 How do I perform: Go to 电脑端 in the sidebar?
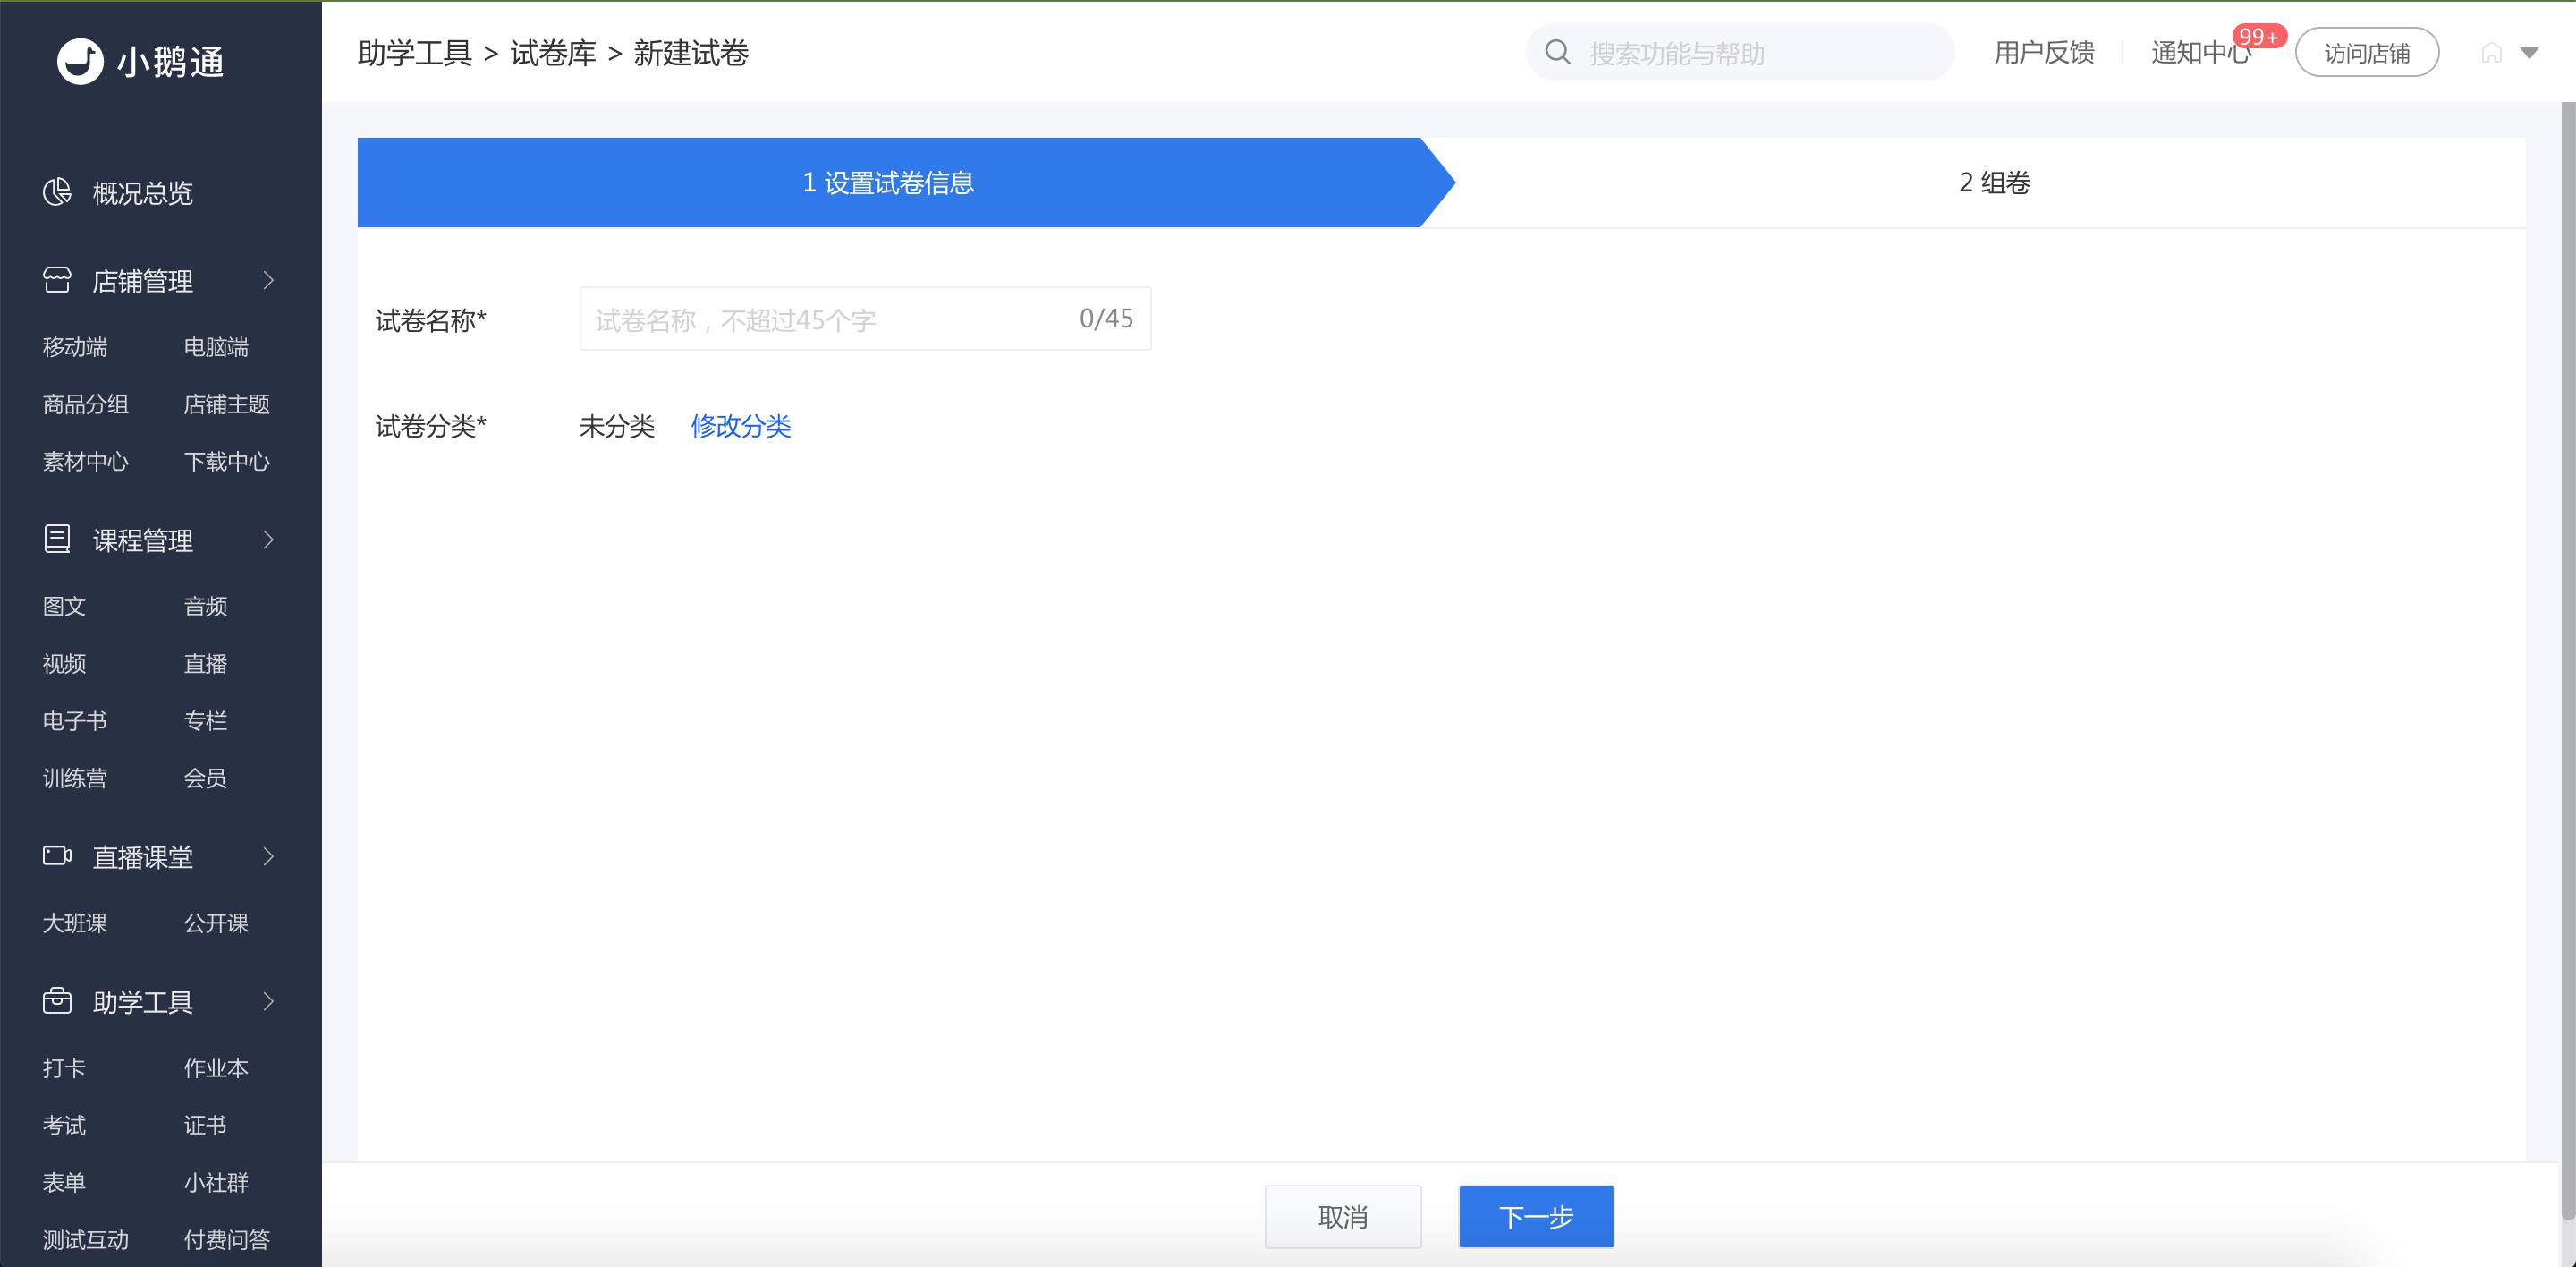(216, 347)
